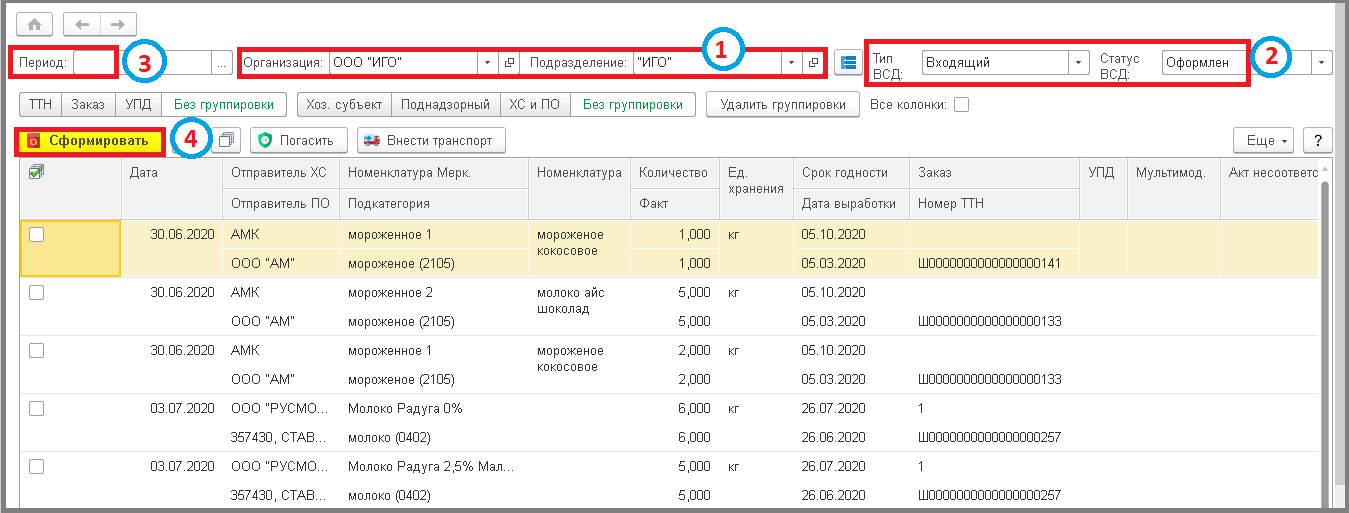
Task: Tick checkbox for row with ТТН ending 141
Action: tap(37, 234)
